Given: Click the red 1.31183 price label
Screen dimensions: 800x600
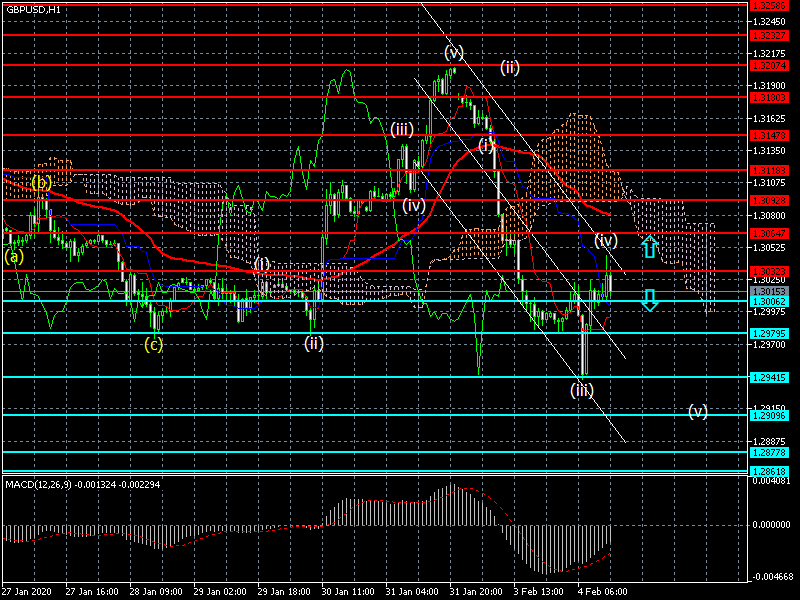Looking at the screenshot, I should [x=769, y=170].
